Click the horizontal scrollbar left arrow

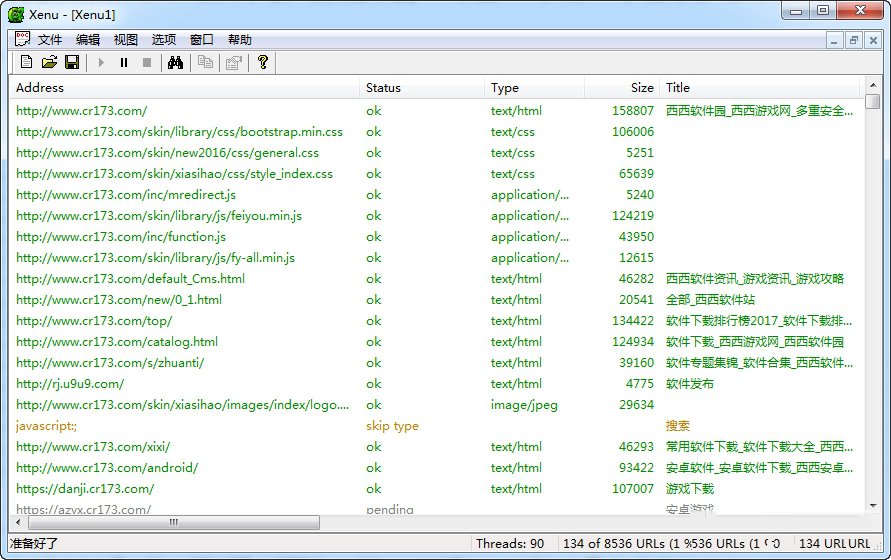(x=18, y=522)
